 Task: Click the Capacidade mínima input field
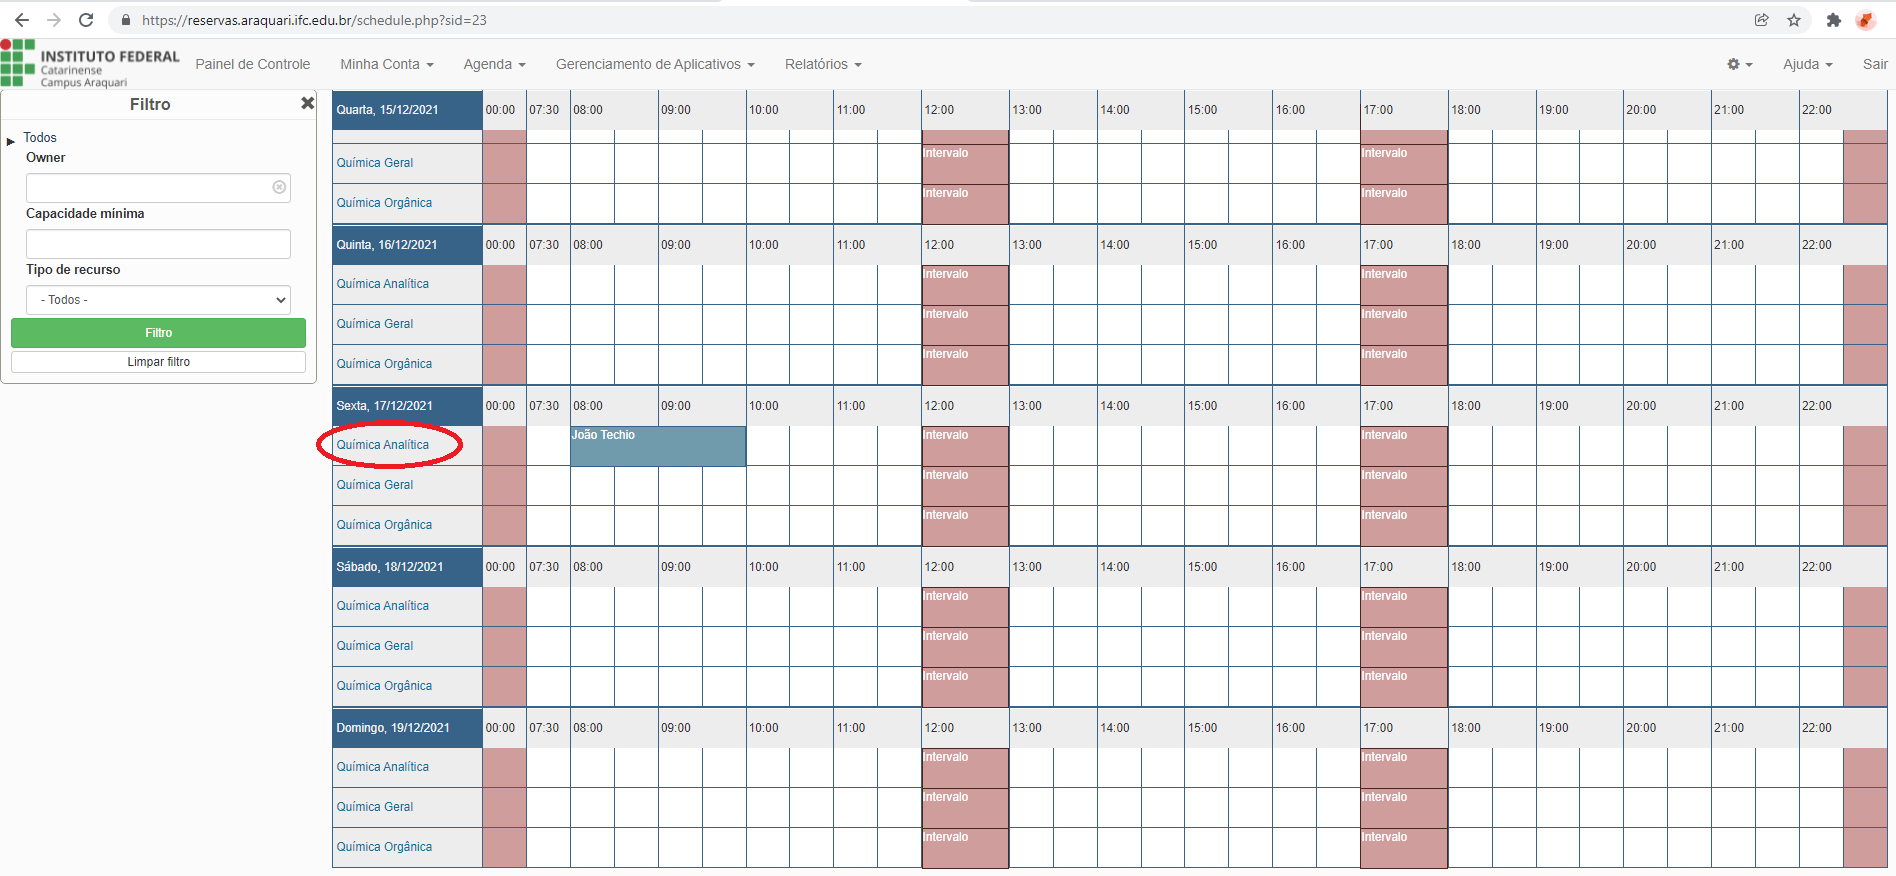click(158, 244)
